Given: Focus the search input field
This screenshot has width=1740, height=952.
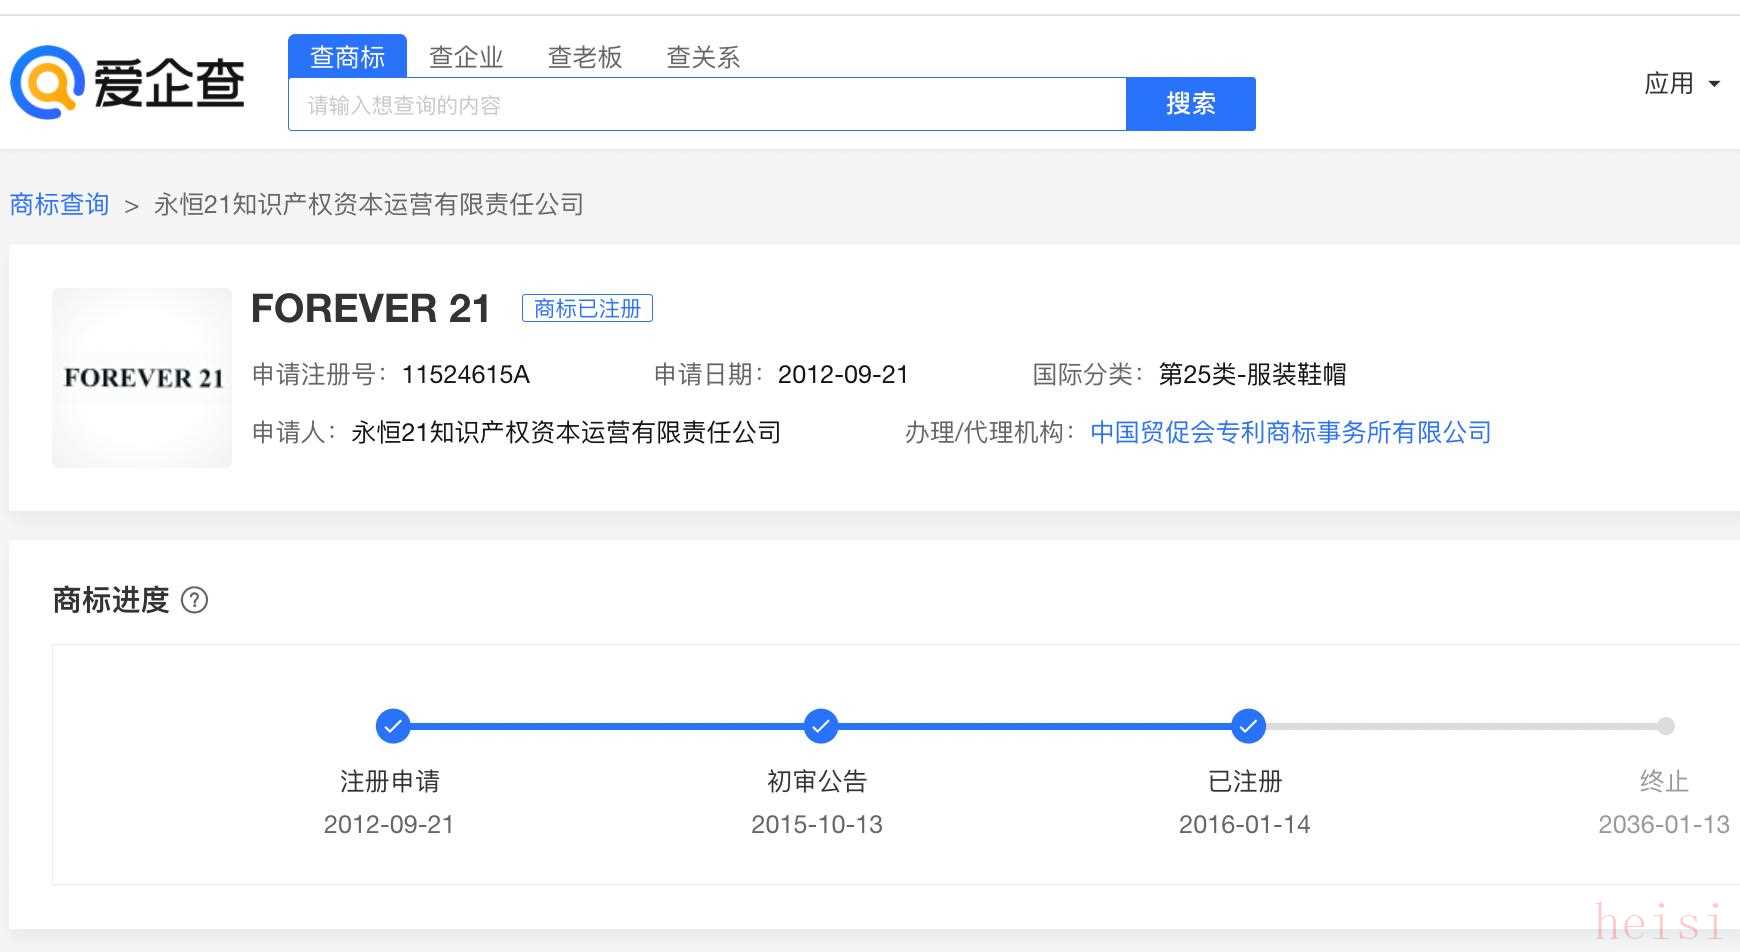Looking at the screenshot, I should [707, 104].
